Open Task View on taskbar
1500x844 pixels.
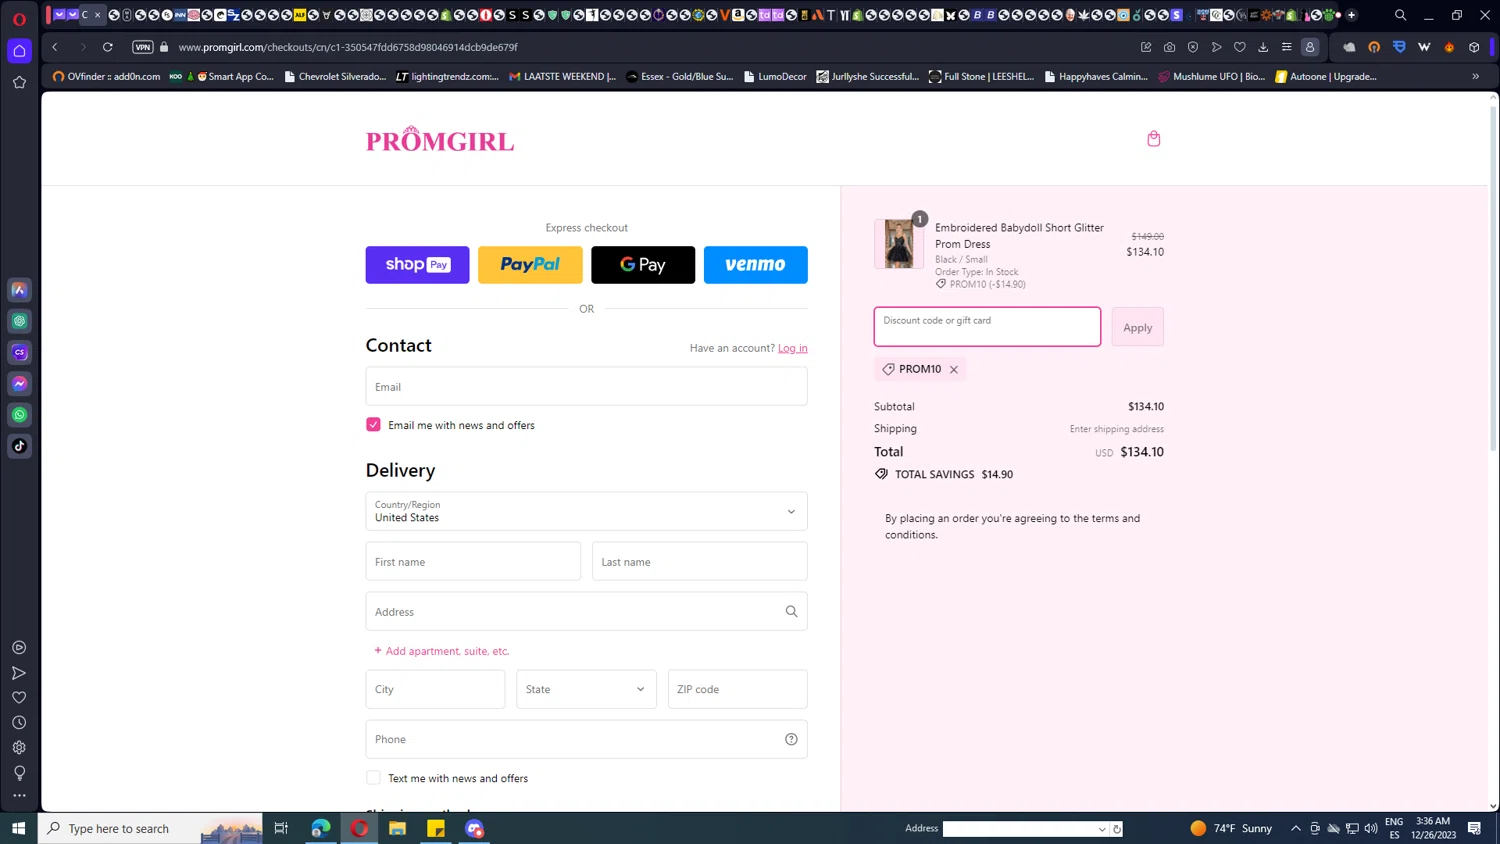click(x=281, y=828)
